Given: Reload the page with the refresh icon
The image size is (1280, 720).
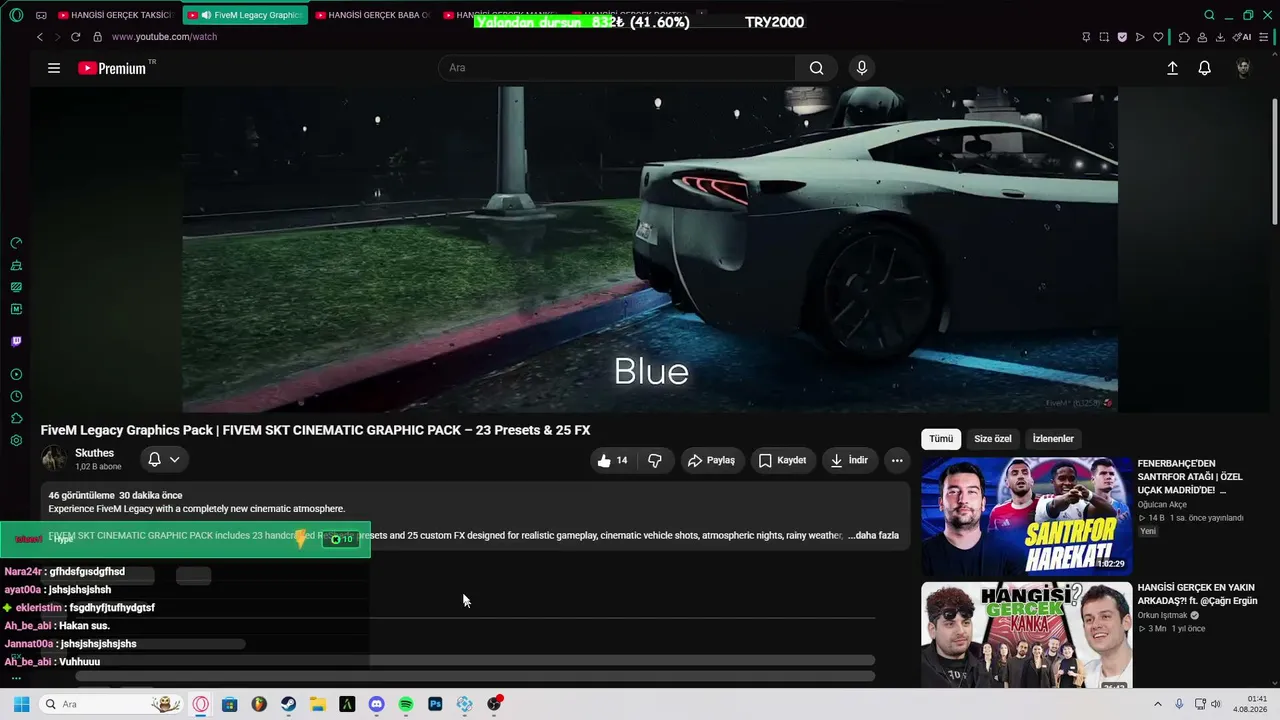Looking at the screenshot, I should click(75, 37).
